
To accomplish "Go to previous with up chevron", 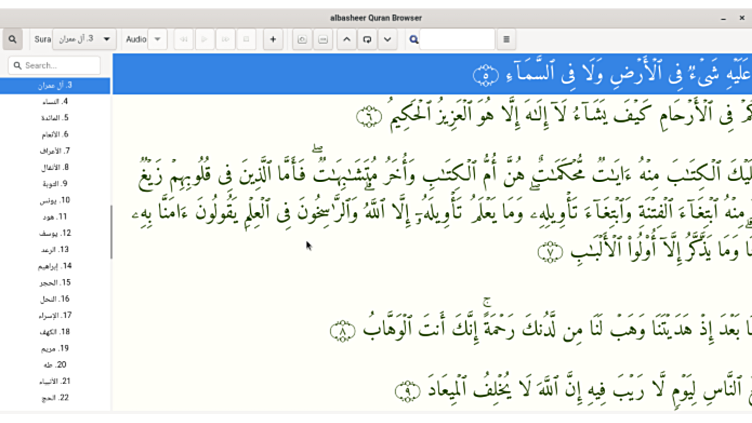I will (x=347, y=39).
